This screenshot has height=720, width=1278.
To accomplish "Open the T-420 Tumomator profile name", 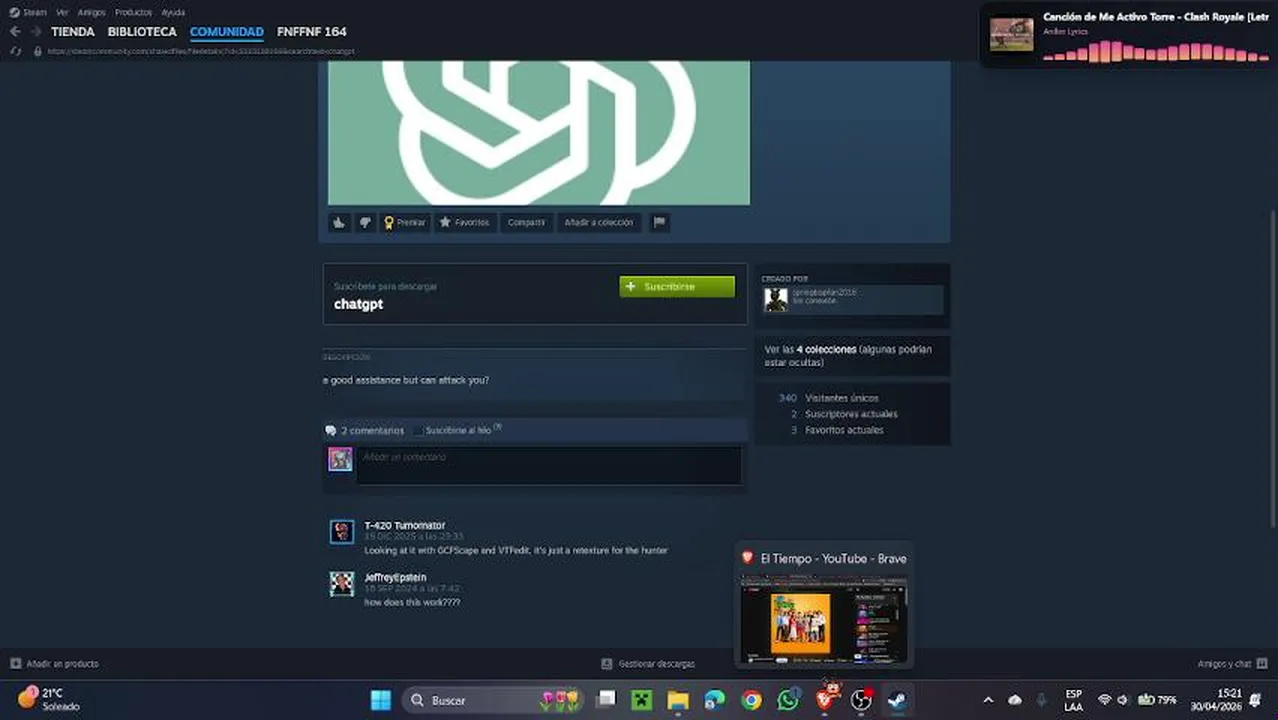I will (x=404, y=525).
